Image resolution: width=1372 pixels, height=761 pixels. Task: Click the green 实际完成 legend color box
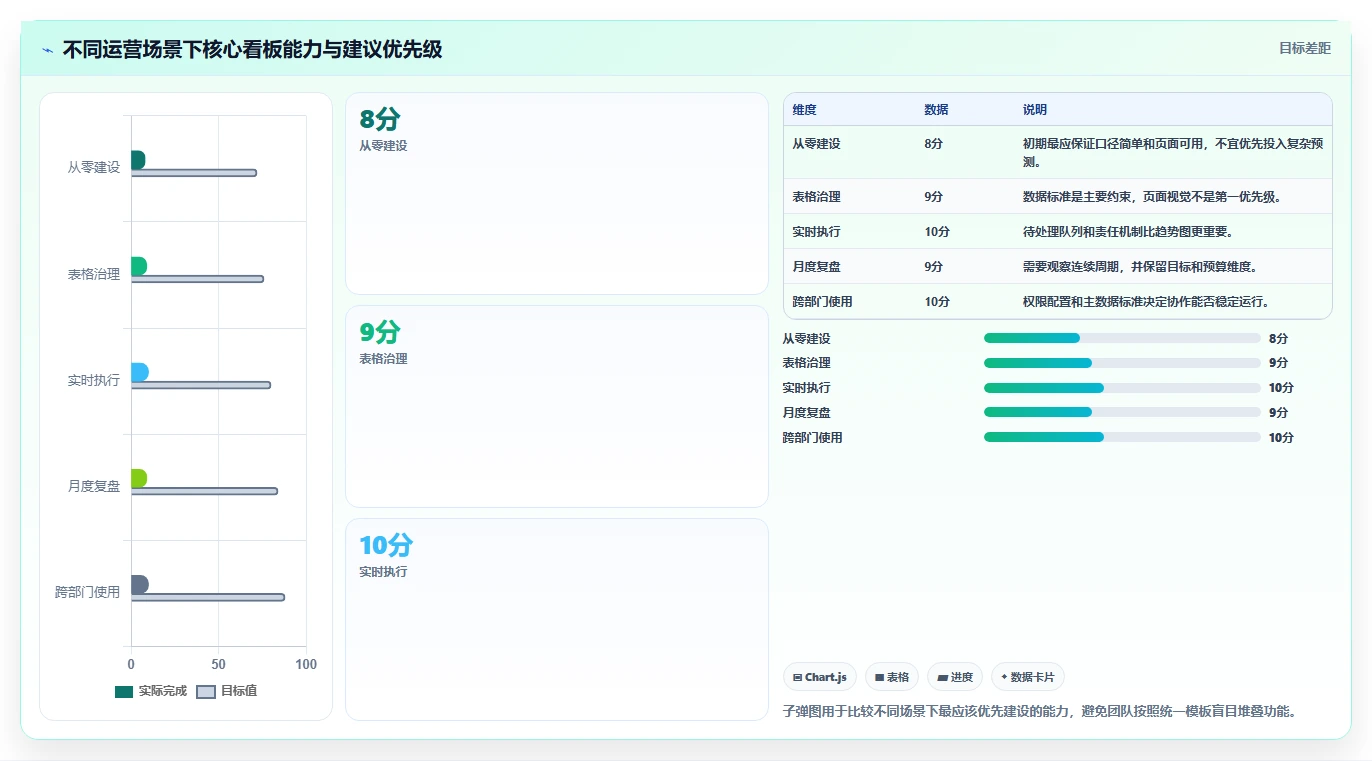(124, 692)
